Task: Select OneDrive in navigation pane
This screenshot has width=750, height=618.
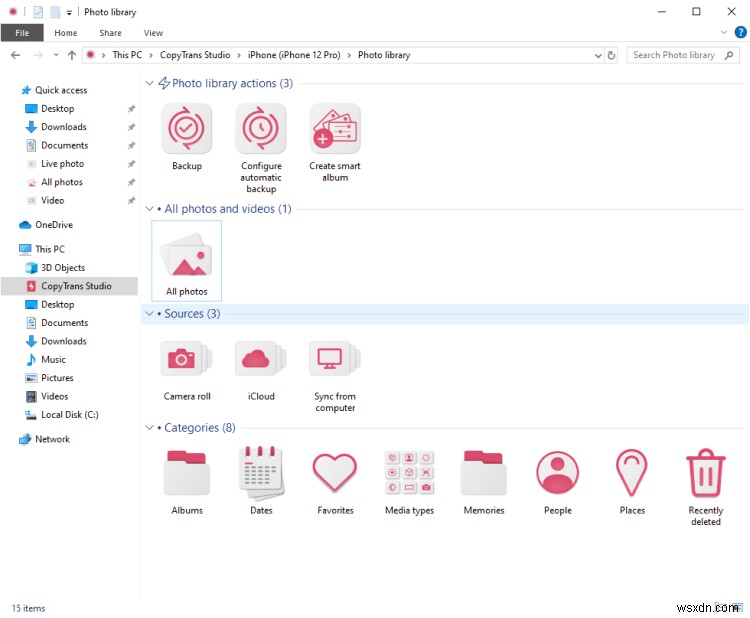Action: 54,225
